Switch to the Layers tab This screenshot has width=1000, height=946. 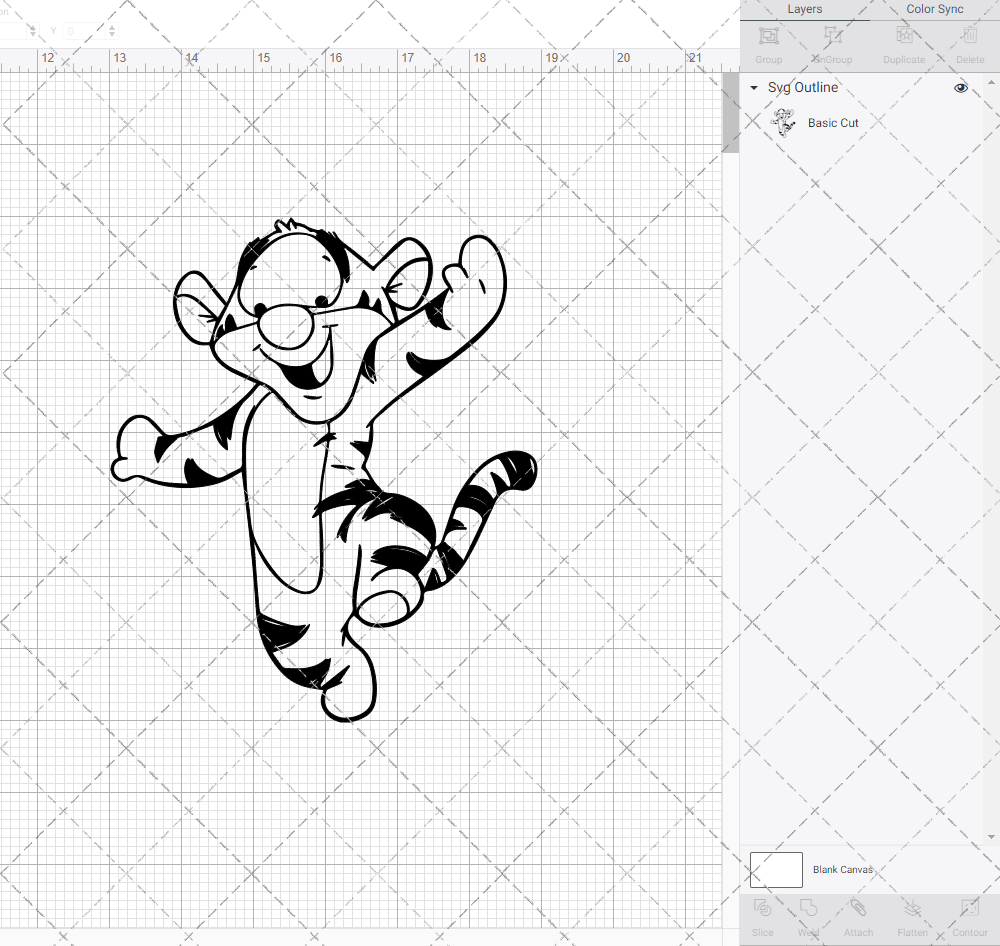804,10
